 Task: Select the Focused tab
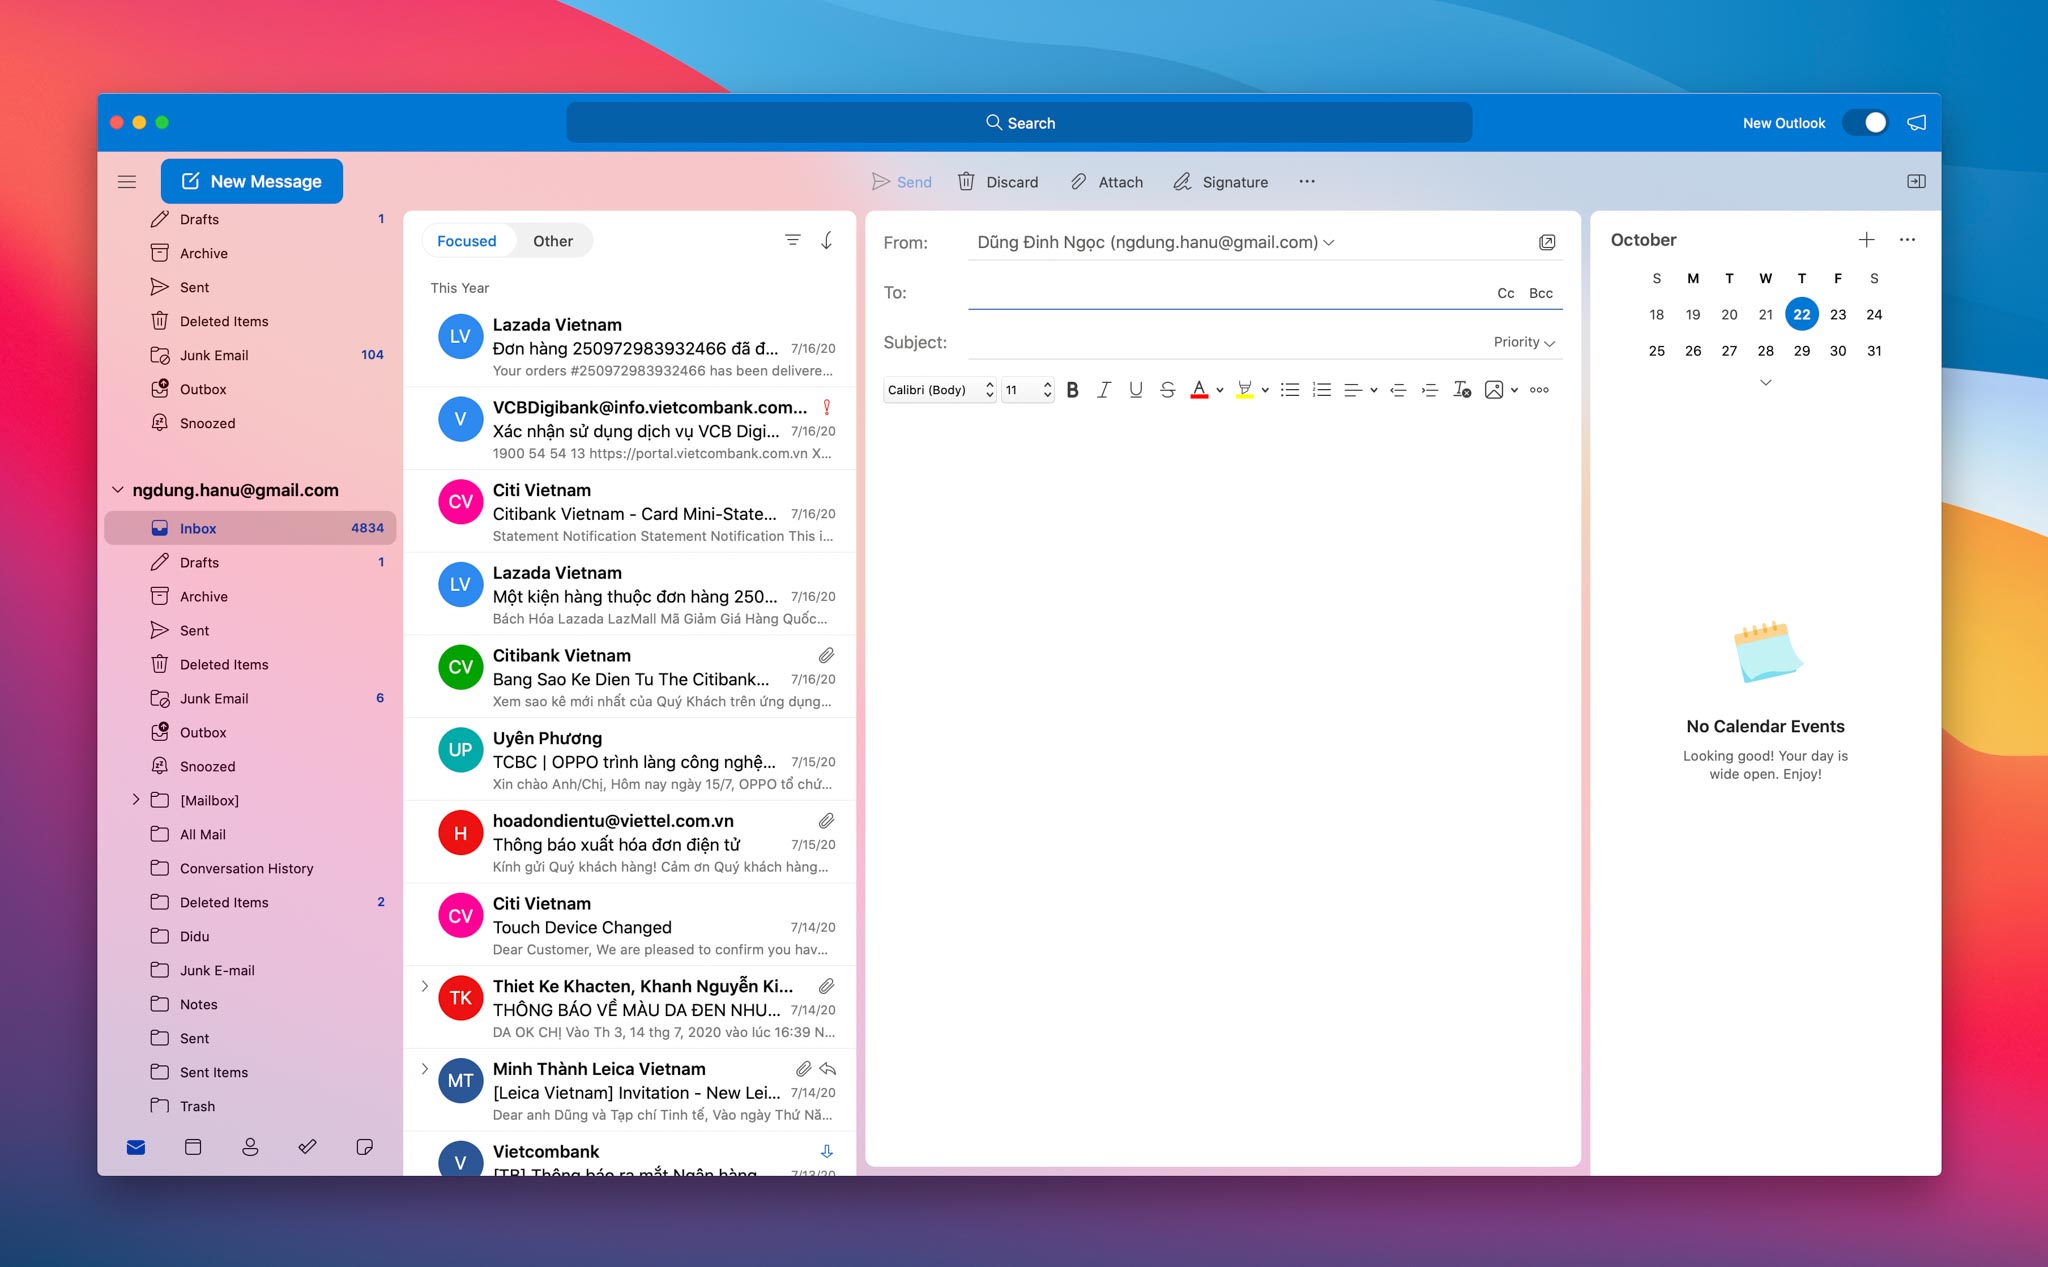coord(466,241)
